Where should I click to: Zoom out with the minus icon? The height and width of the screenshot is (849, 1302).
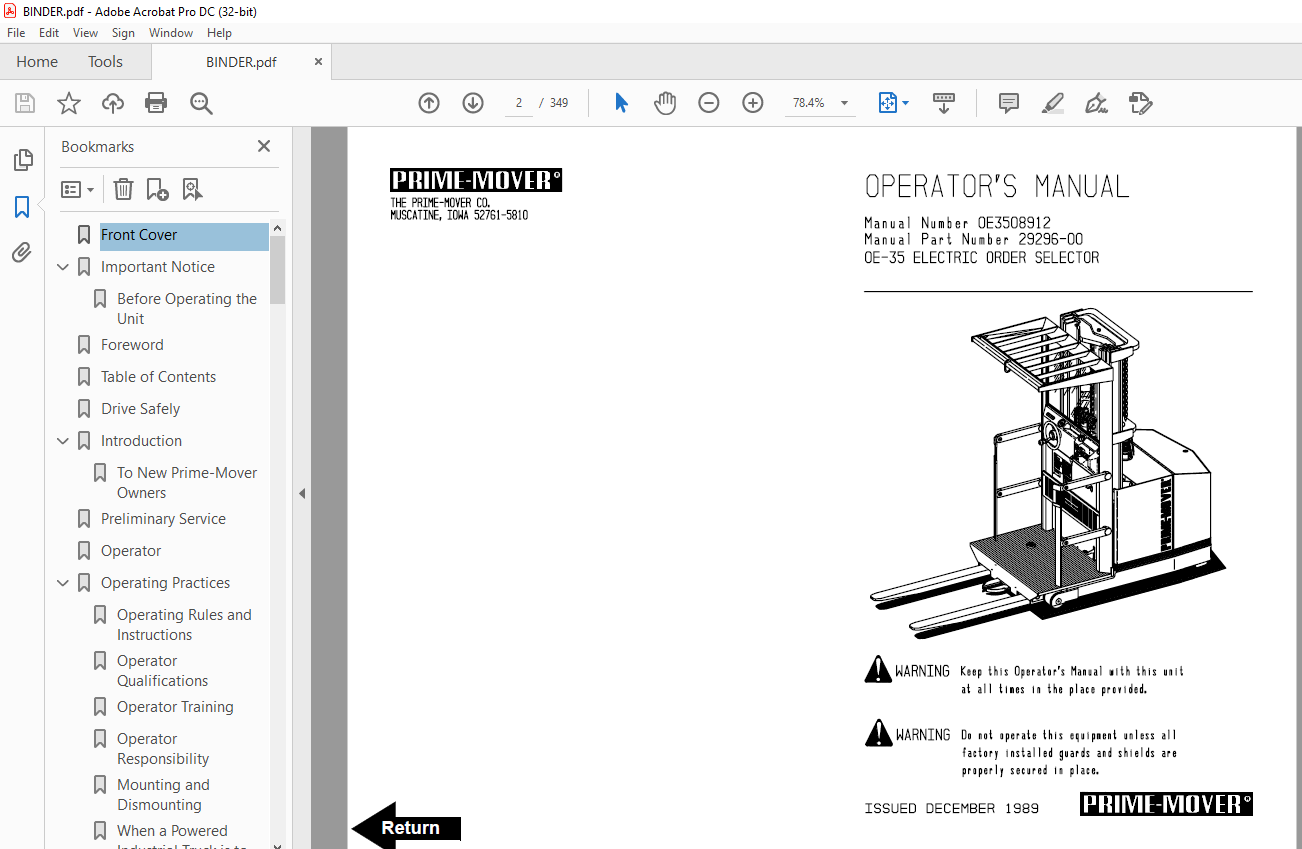point(709,103)
